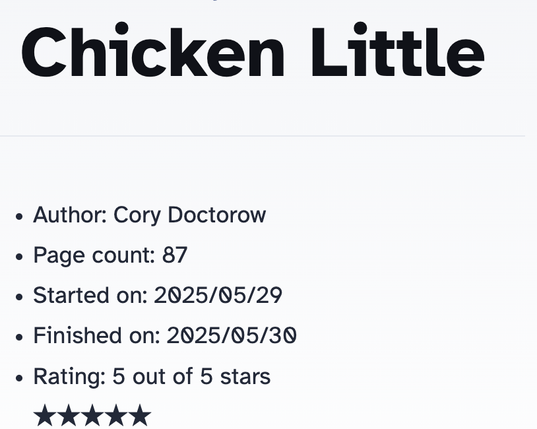Click the fifth and last rating star

139,415
